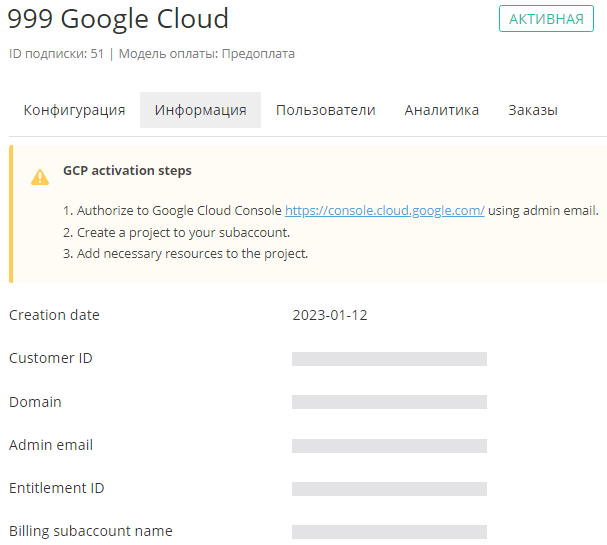This screenshot has height=545, width=607.
Task: Click the creation date value 2023-01-12
Action: [x=330, y=315]
